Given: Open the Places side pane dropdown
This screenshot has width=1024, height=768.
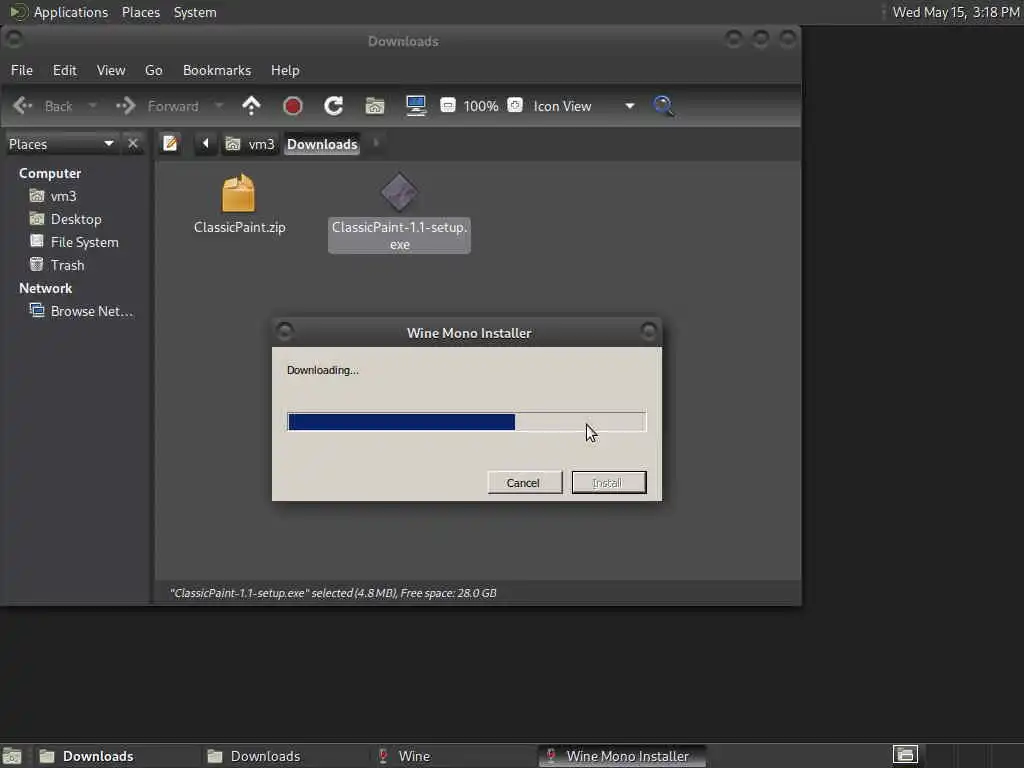Looking at the screenshot, I should (61, 144).
